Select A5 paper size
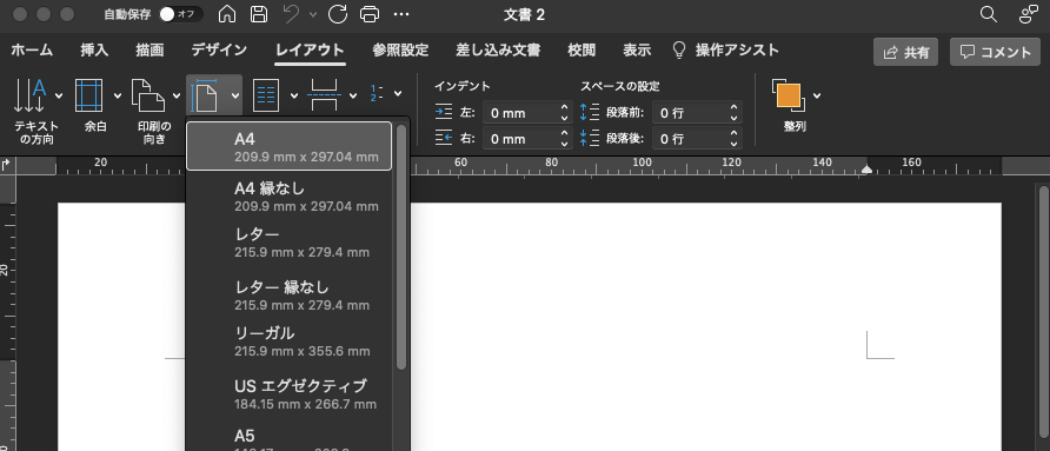This screenshot has width=1050, height=451. point(289,438)
